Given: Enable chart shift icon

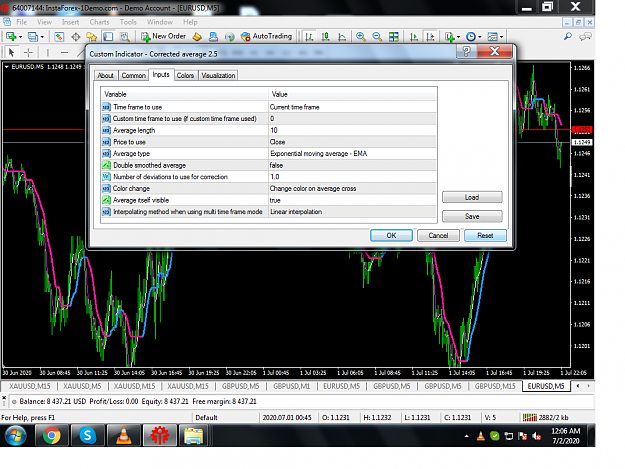Looking at the screenshot, I should [430, 37].
